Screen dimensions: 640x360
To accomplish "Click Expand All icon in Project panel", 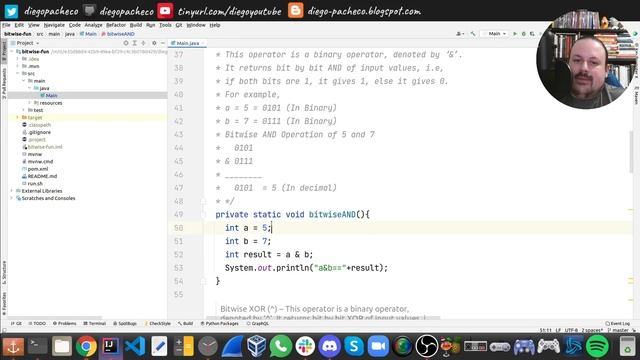I will pyautogui.click(x=135, y=43).
